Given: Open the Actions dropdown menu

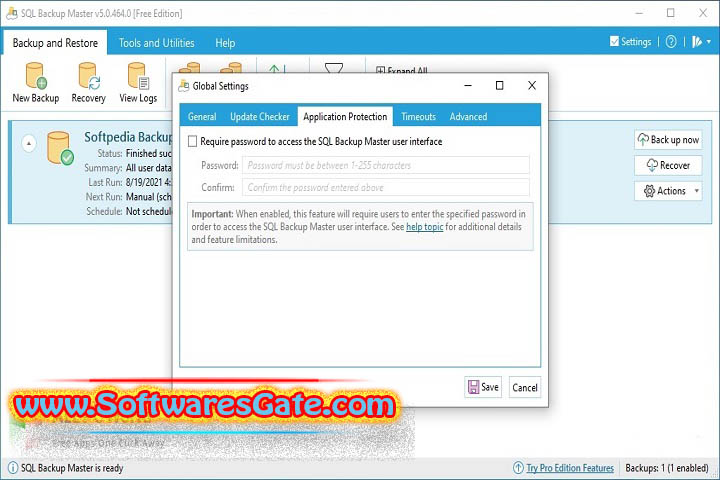Looking at the screenshot, I should click(668, 191).
